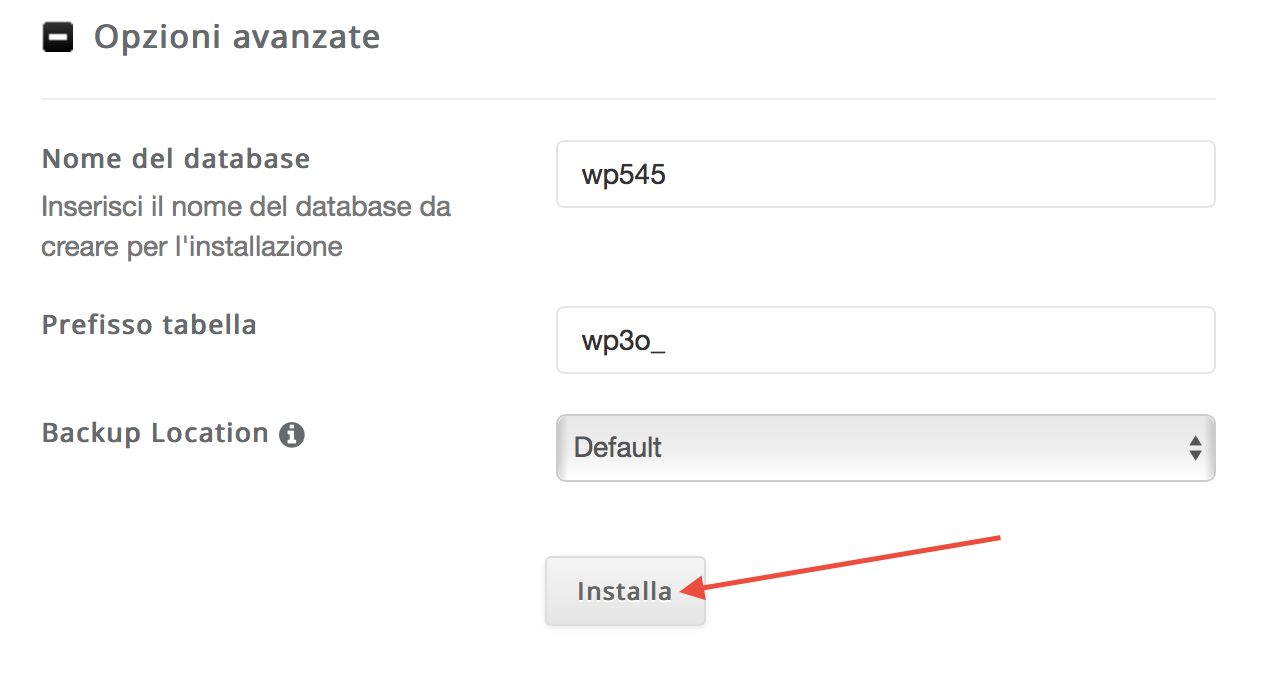Focus the Nome del database input field

coord(885,174)
